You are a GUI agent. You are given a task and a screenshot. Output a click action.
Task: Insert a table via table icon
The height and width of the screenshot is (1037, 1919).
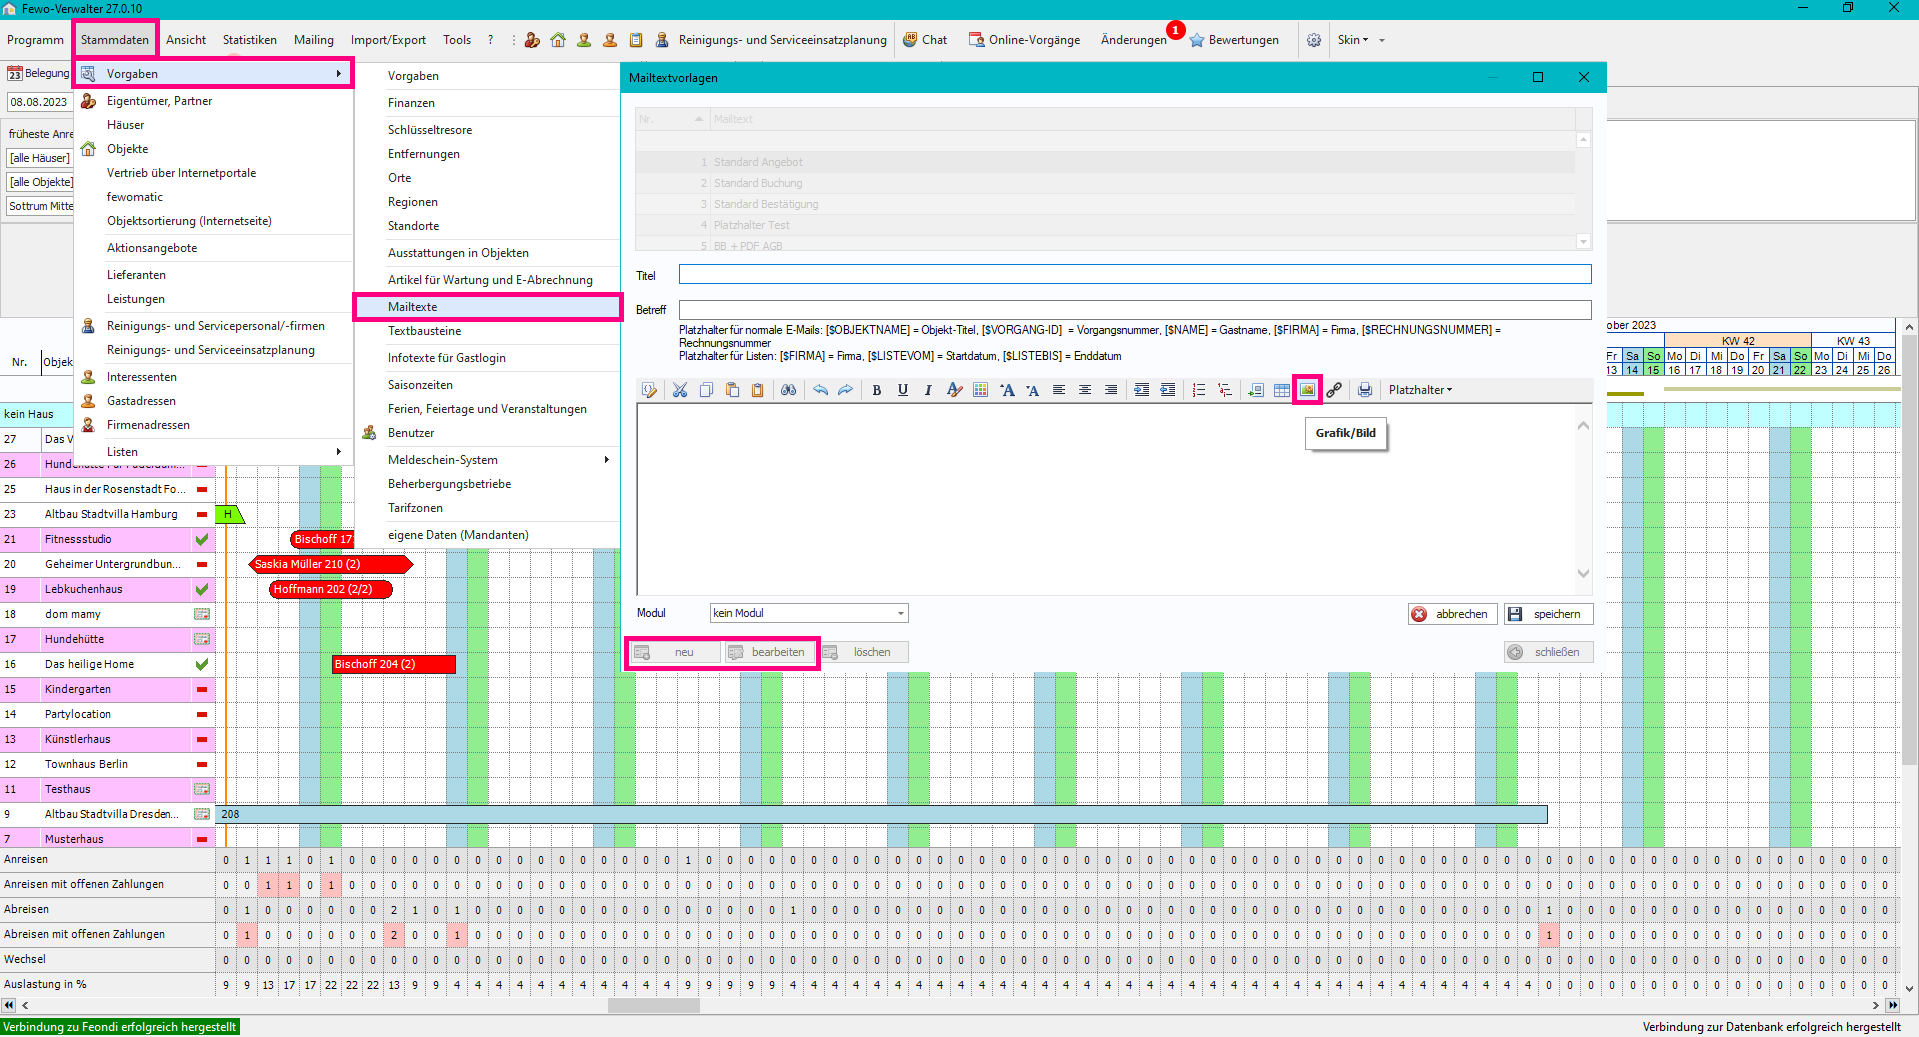click(1282, 390)
